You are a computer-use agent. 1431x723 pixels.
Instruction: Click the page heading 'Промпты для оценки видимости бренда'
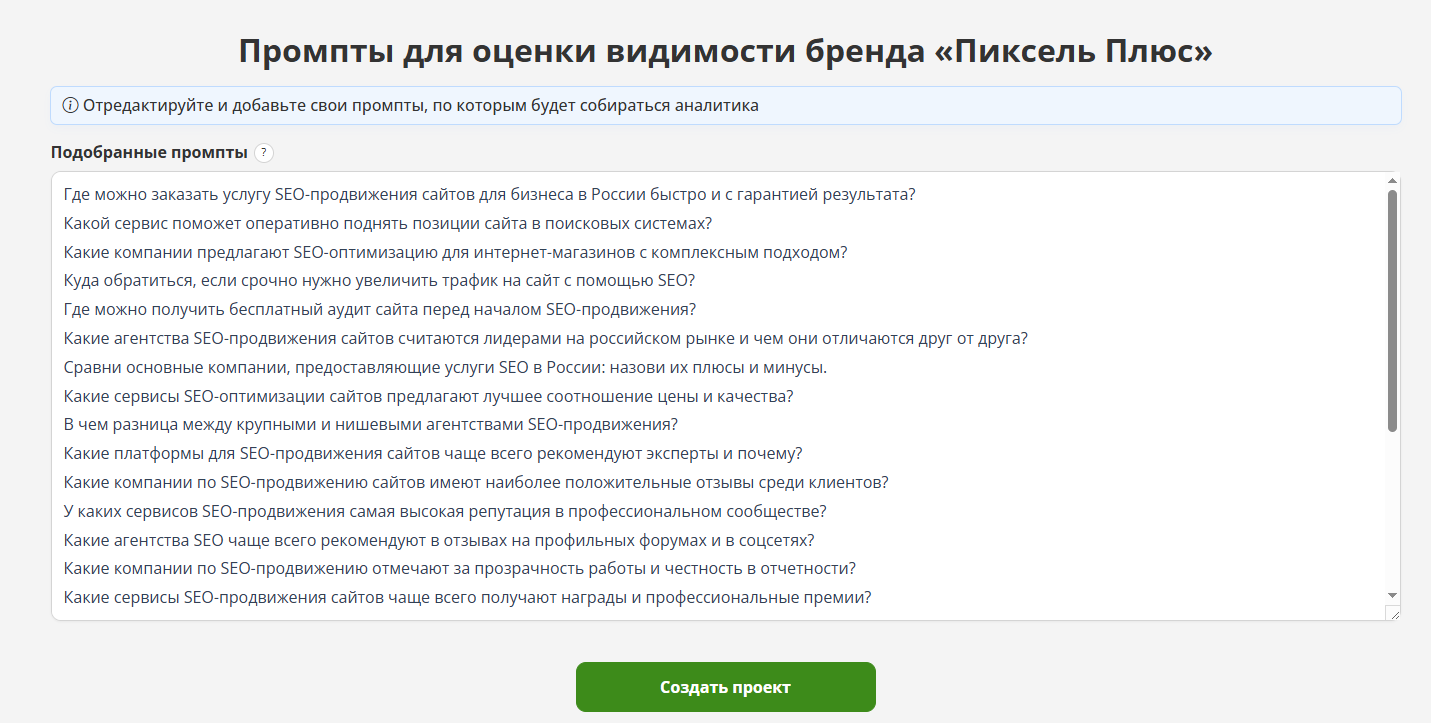[725, 51]
